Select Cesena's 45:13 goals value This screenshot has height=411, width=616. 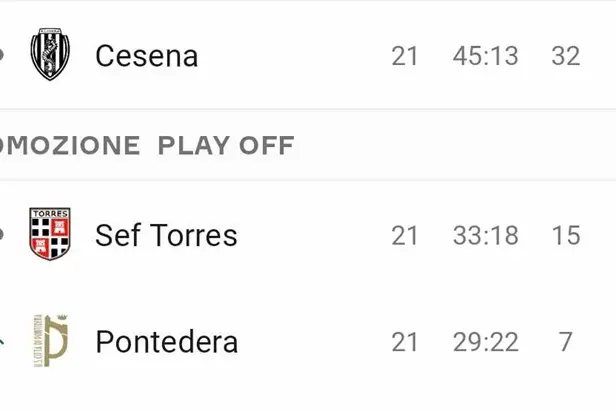click(486, 56)
